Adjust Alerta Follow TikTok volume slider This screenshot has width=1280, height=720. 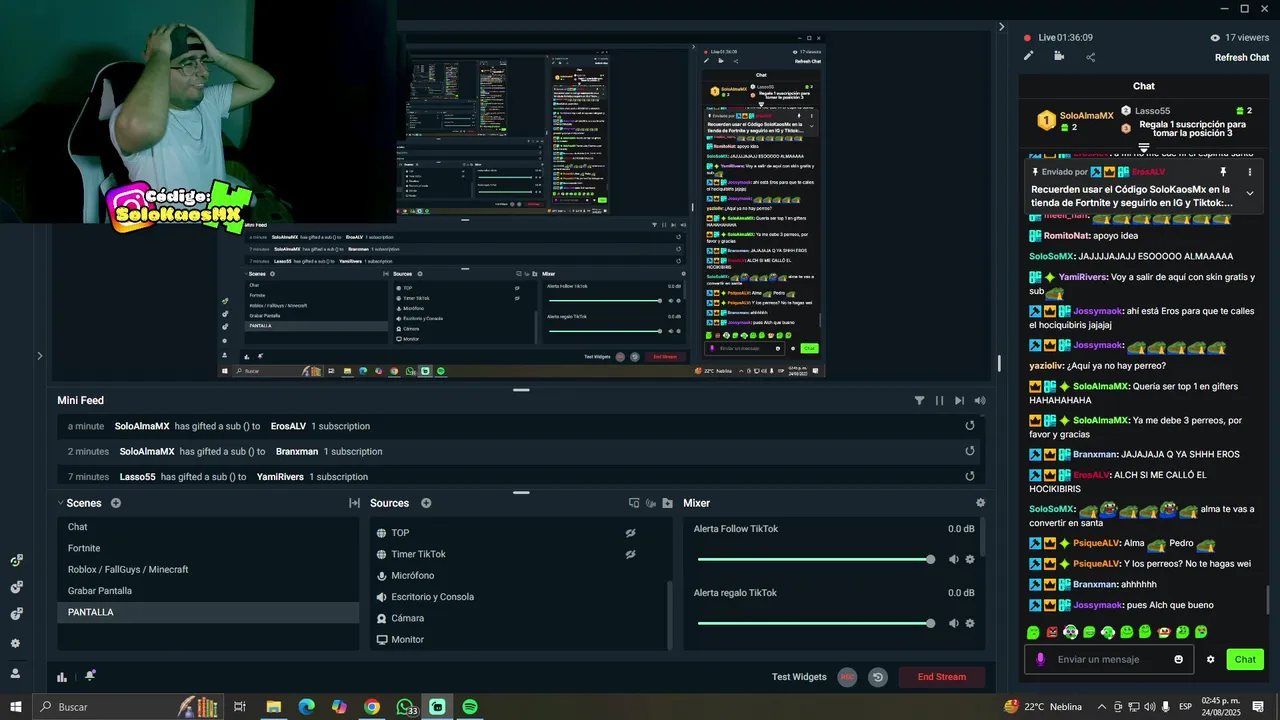816,559
